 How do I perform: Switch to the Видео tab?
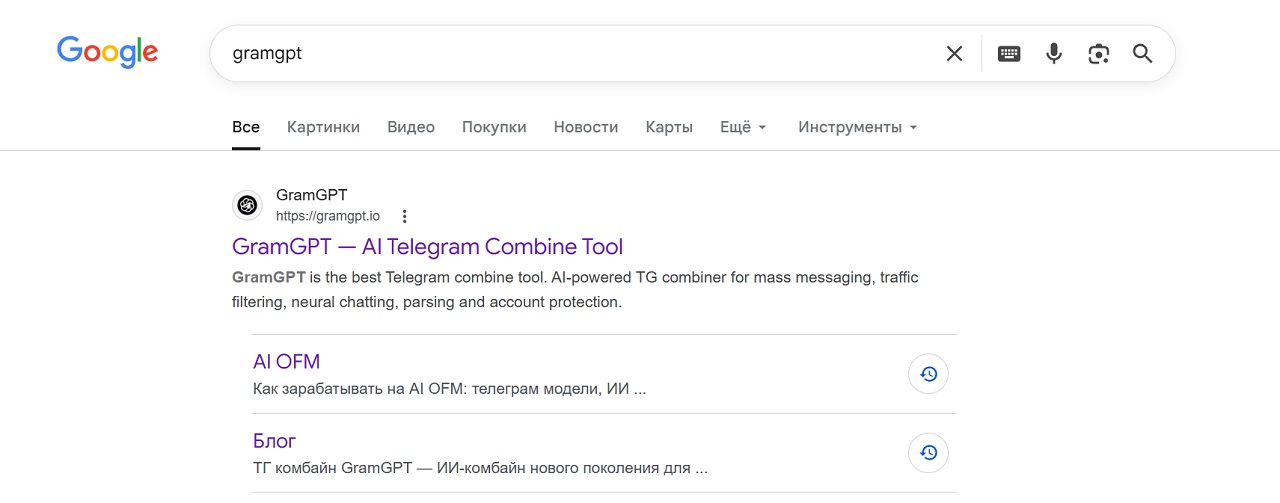411,127
